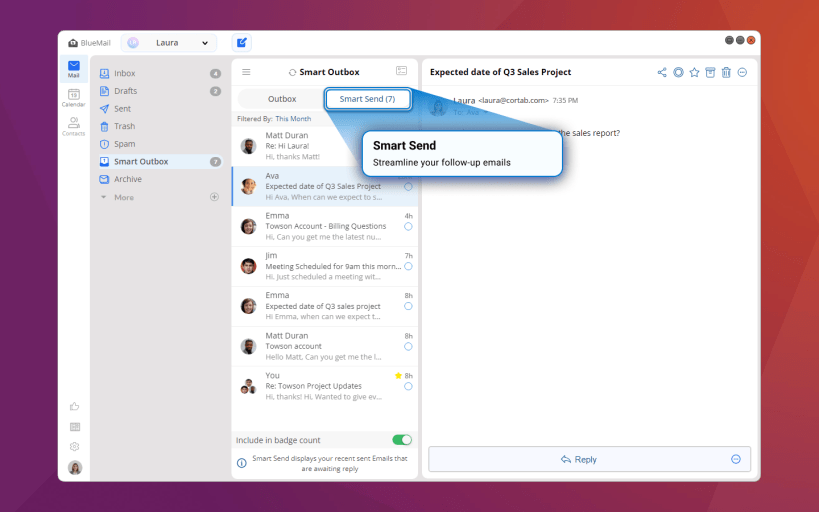The height and width of the screenshot is (512, 819).
Task: Click the BlueMail logo icon
Action: pos(73,43)
